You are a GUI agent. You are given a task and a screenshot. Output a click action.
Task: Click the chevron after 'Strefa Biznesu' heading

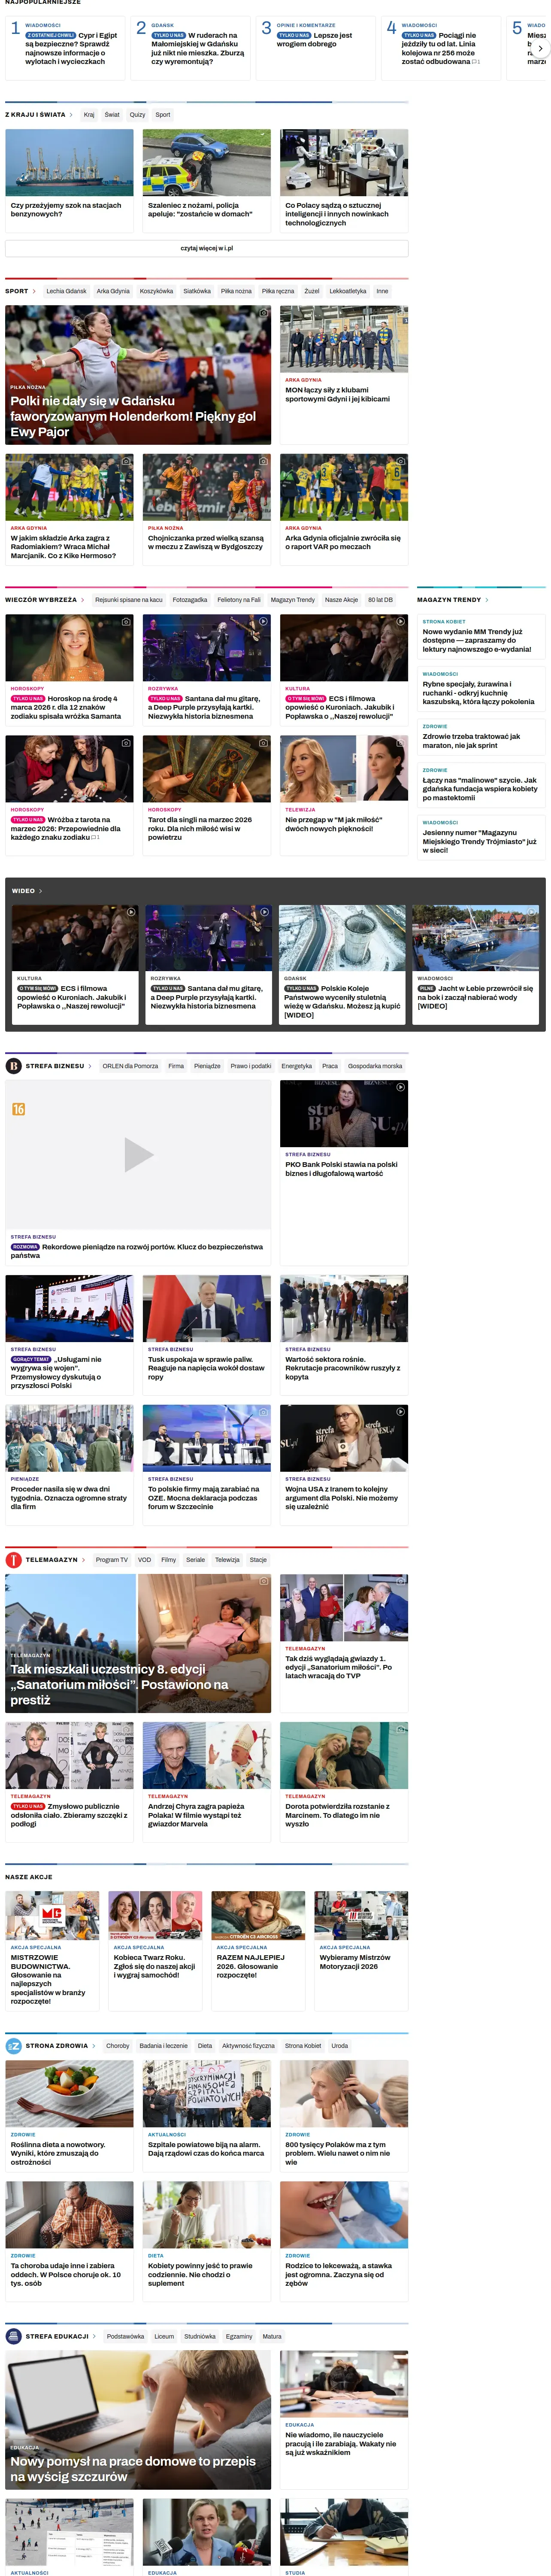(x=90, y=1066)
